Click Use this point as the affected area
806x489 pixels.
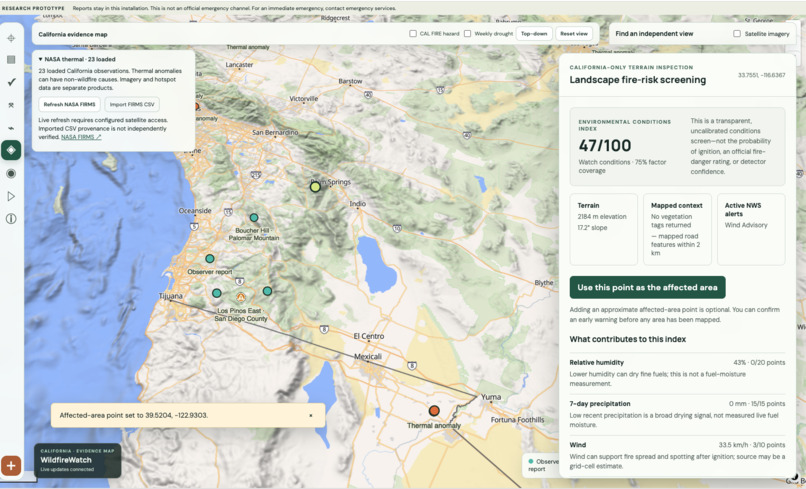pos(647,287)
